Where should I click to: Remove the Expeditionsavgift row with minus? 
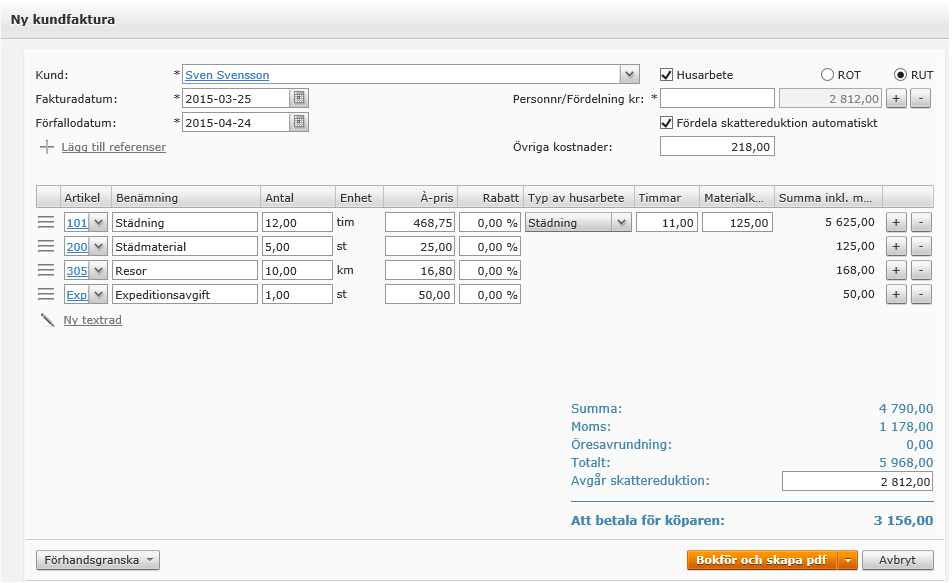coord(920,294)
